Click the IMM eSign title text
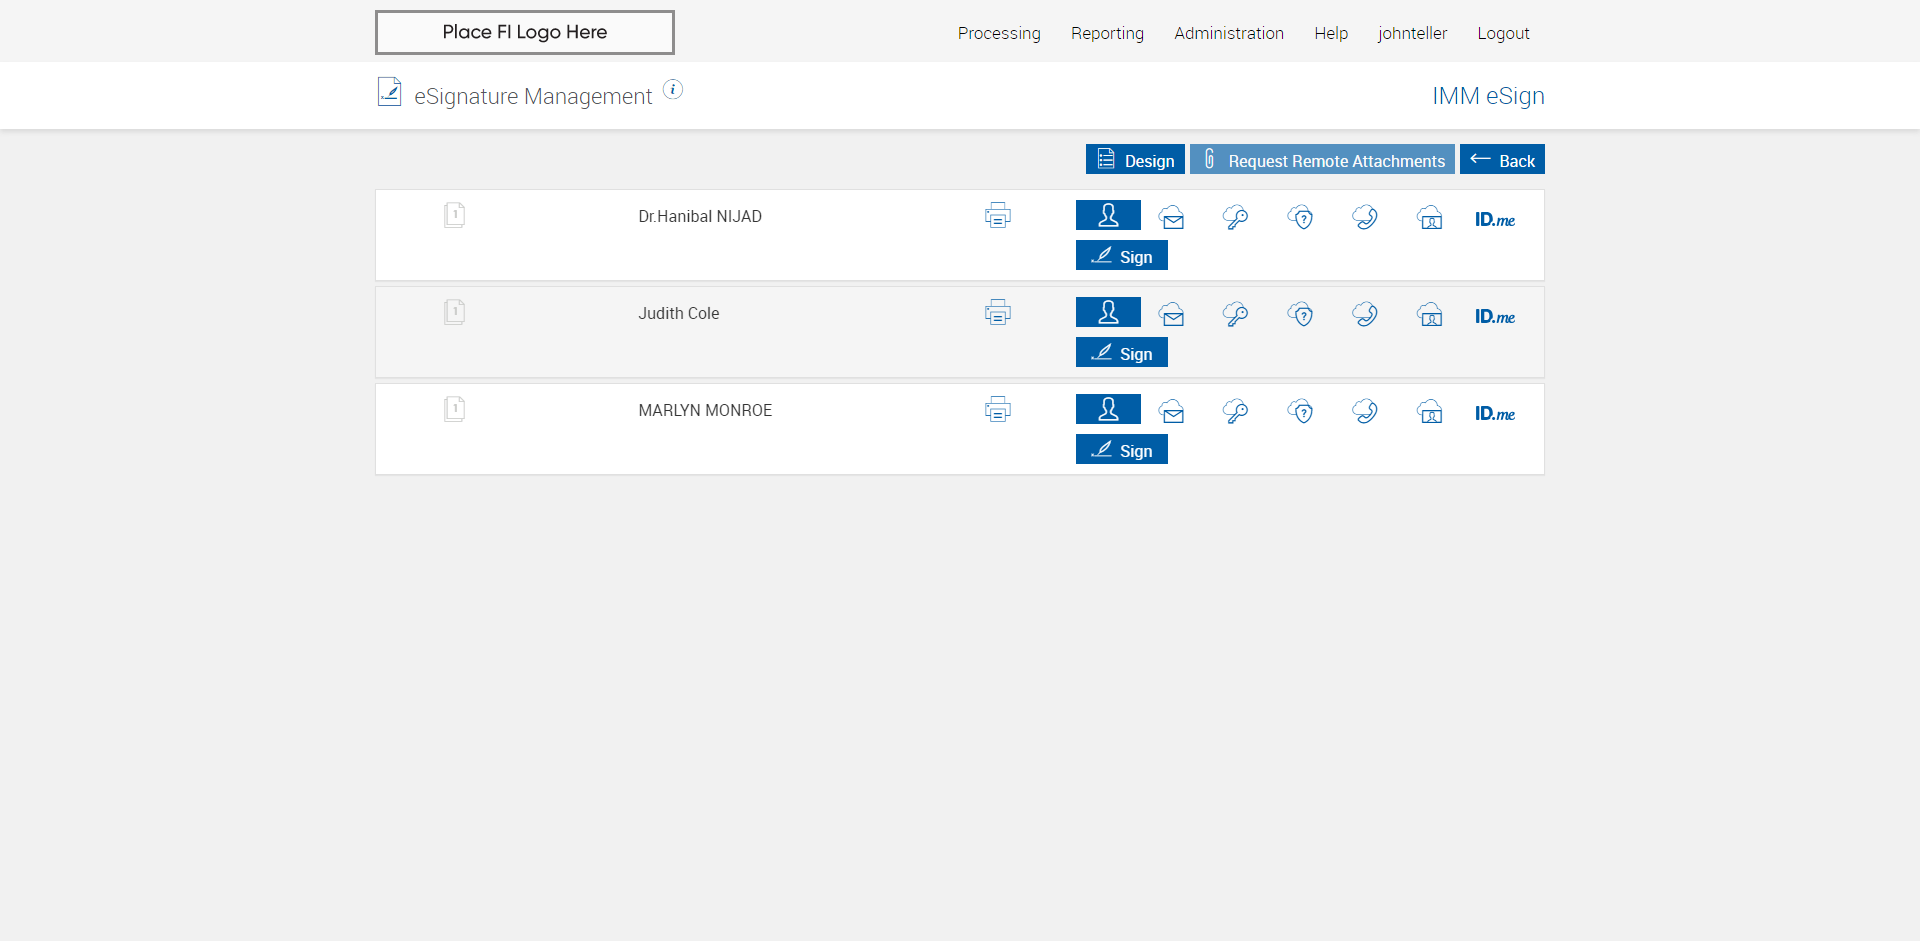 1488,96
